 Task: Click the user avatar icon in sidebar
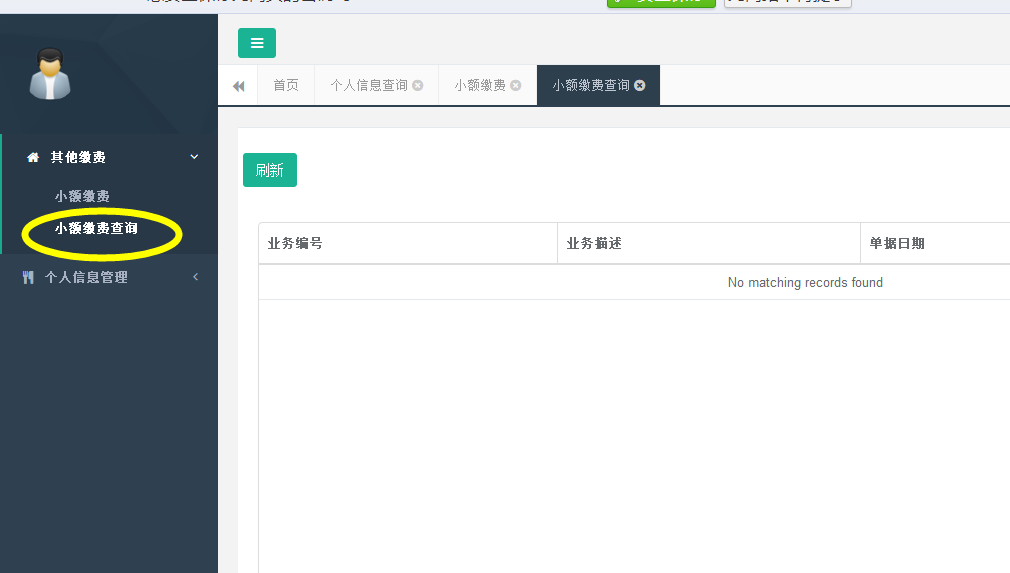[x=49, y=76]
